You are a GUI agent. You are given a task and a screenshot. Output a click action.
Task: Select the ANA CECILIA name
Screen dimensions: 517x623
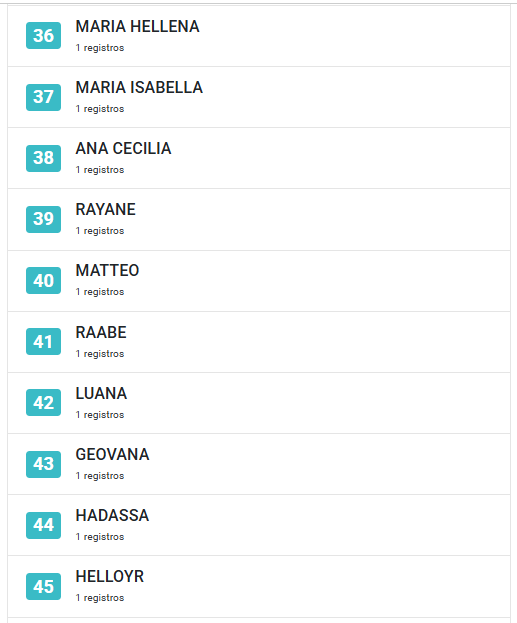click(123, 149)
